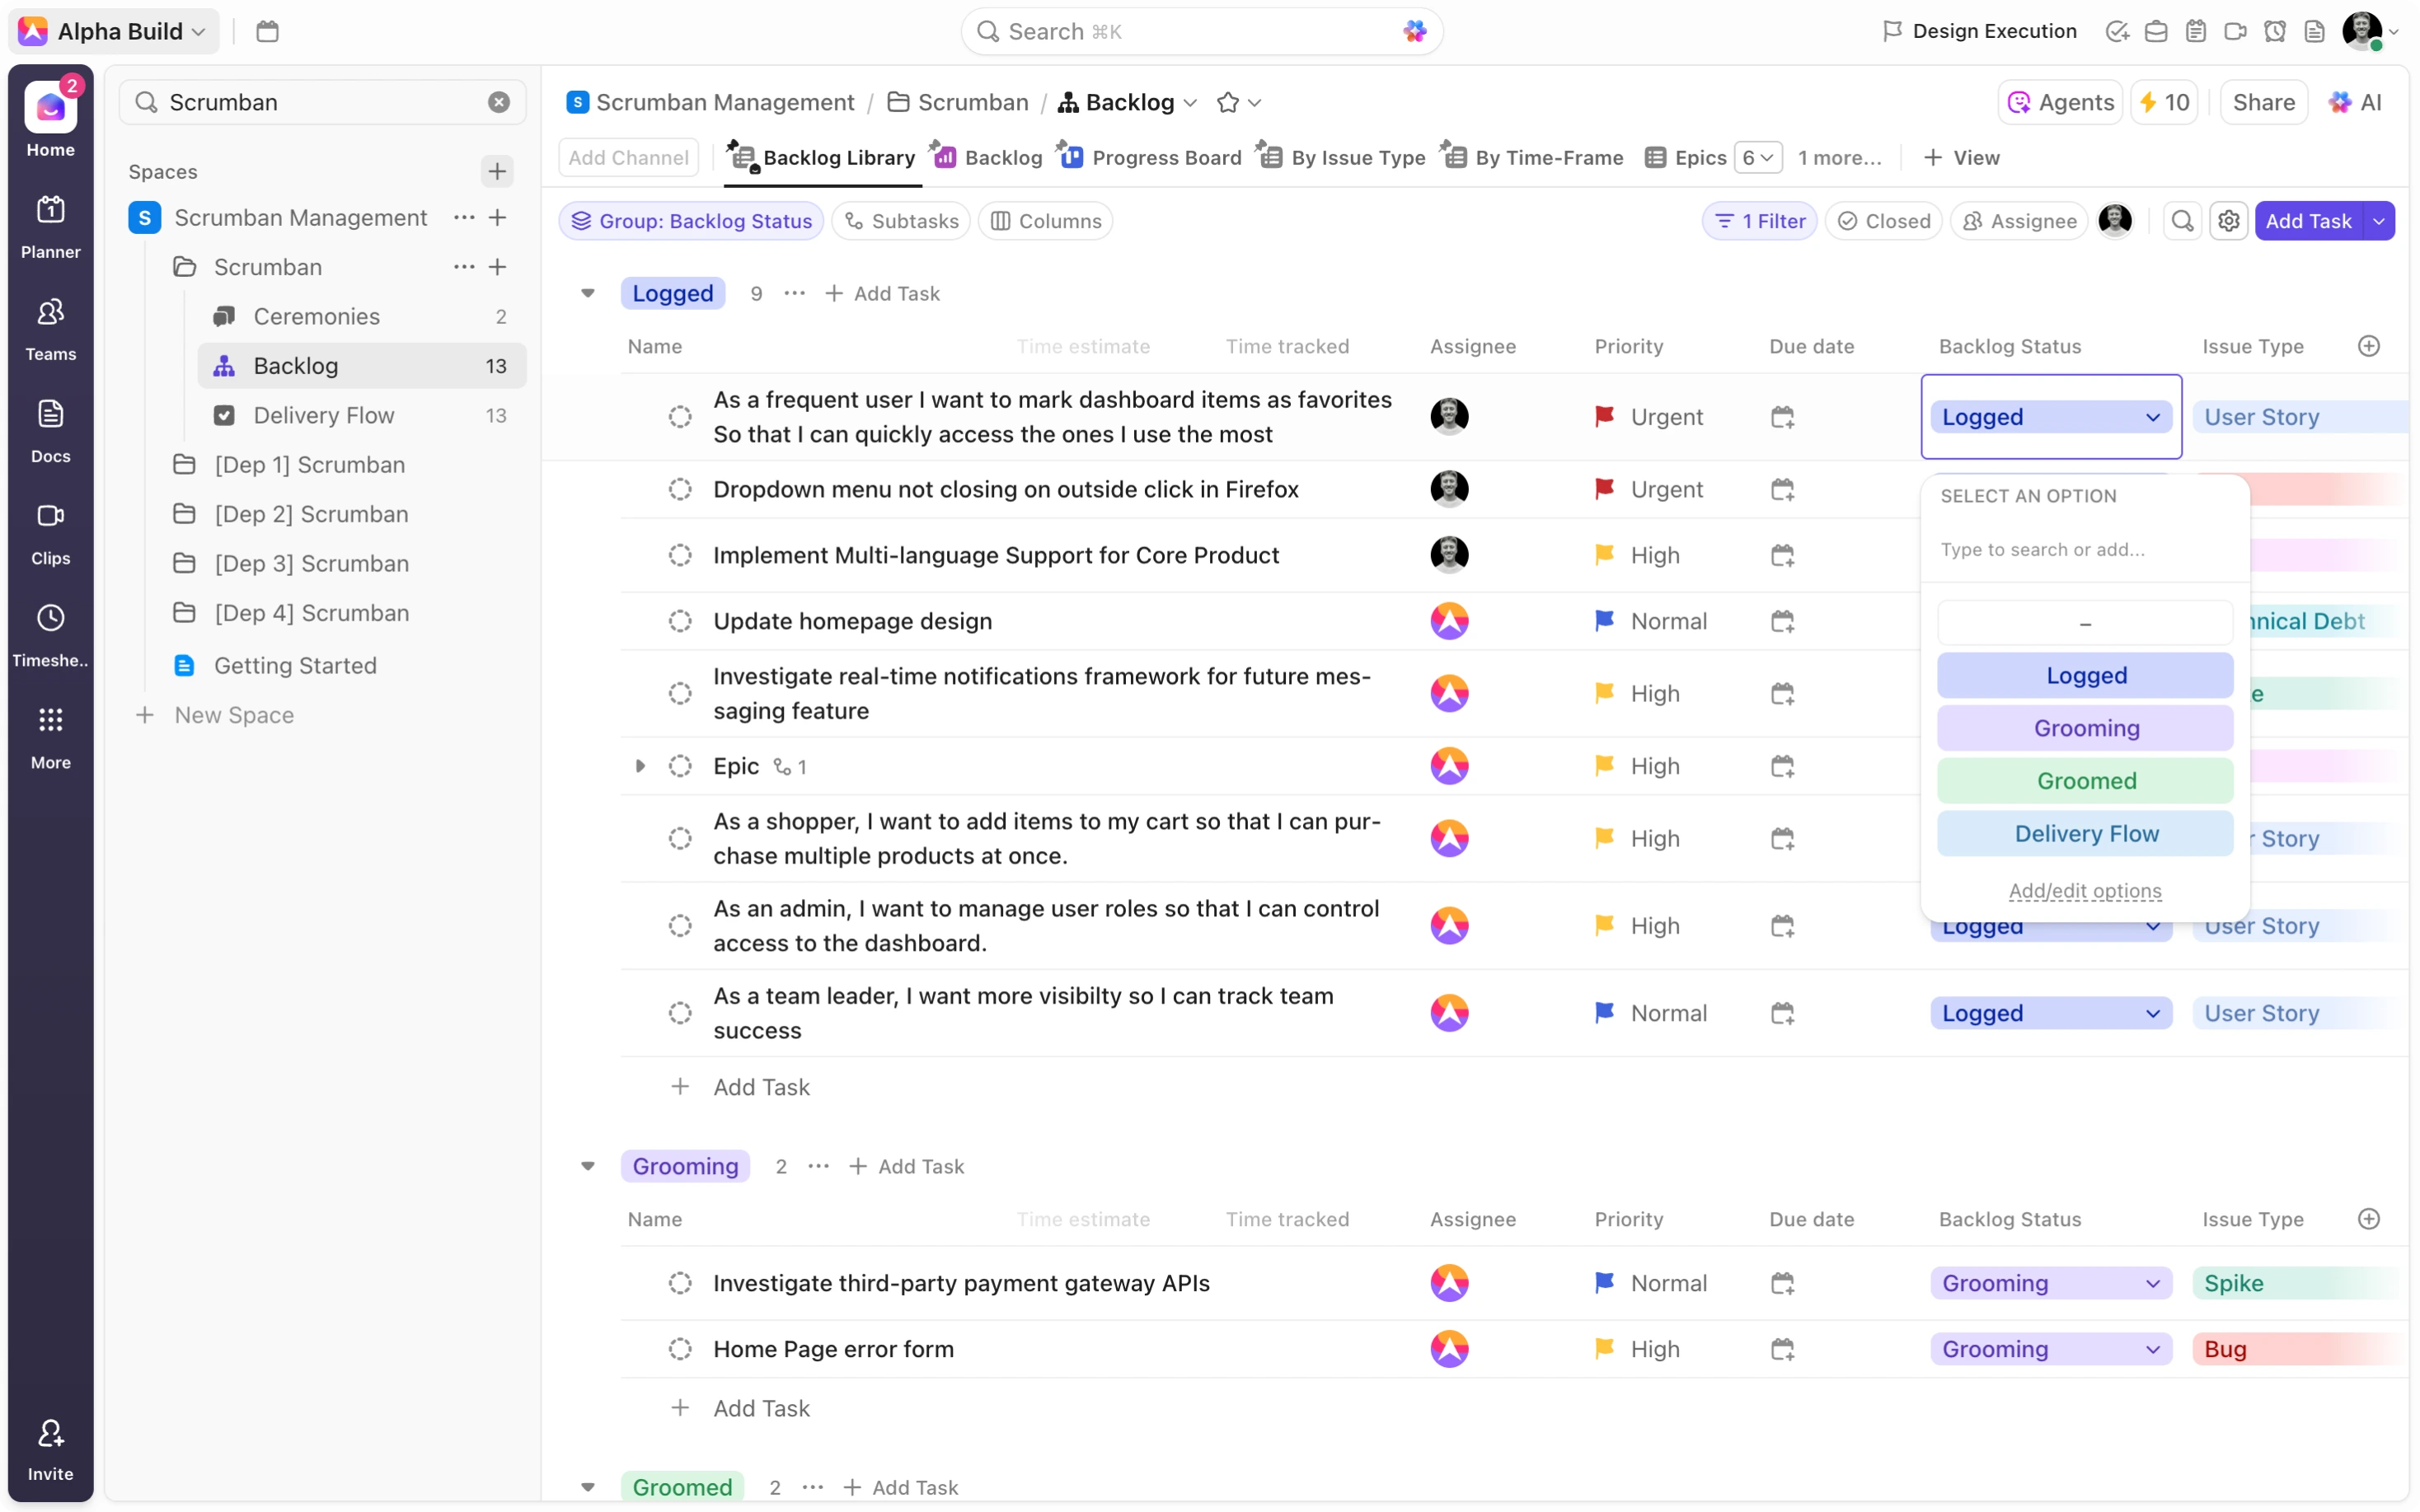Open the view settings gear next to Add Task
The width and height of the screenshot is (2420, 1512).
pos(2230,220)
